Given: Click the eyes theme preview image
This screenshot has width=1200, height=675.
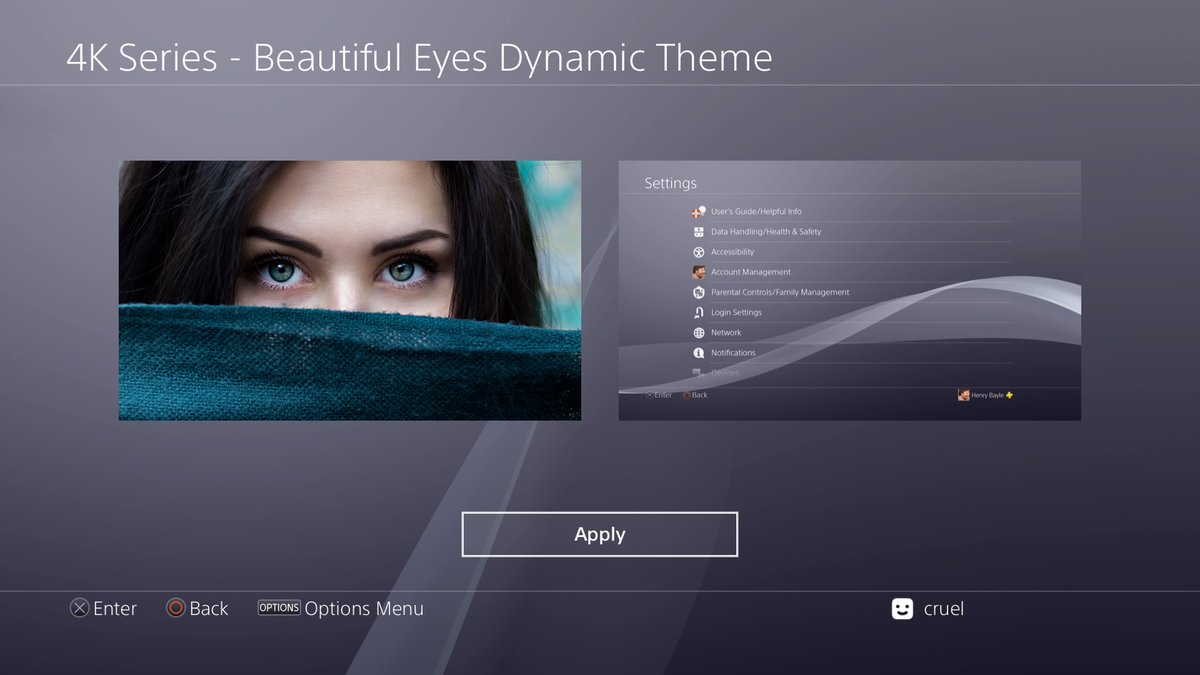Looking at the screenshot, I should [x=349, y=290].
